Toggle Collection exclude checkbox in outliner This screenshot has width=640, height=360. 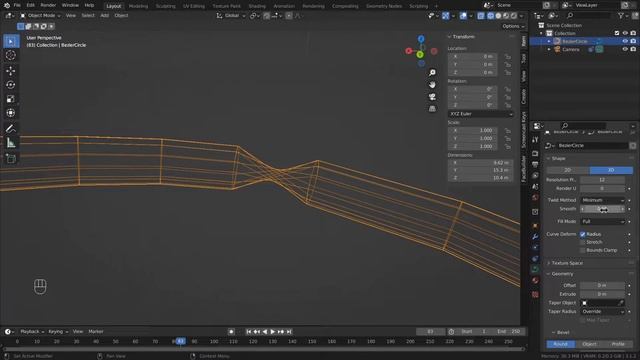pyautogui.click(x=617, y=33)
